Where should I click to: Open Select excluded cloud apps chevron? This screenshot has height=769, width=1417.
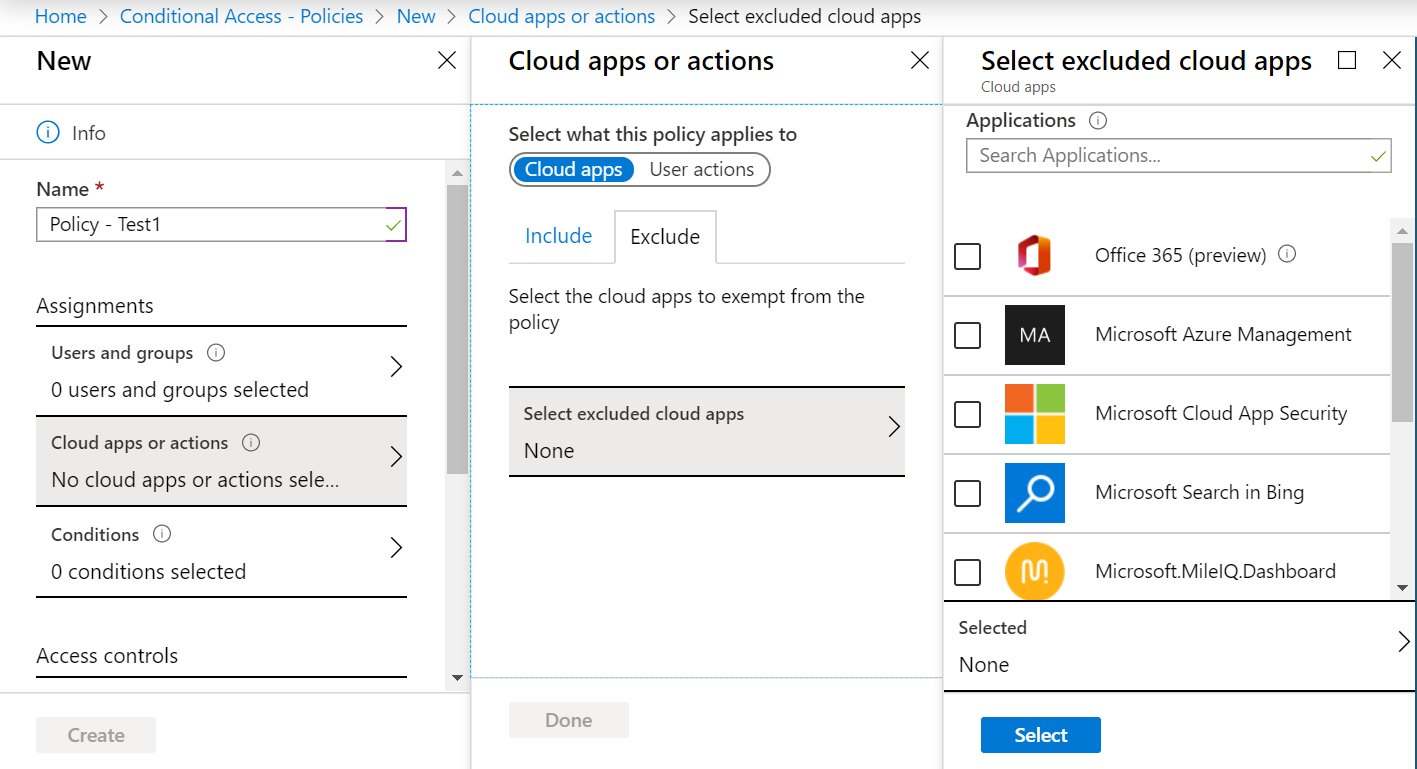coord(894,427)
